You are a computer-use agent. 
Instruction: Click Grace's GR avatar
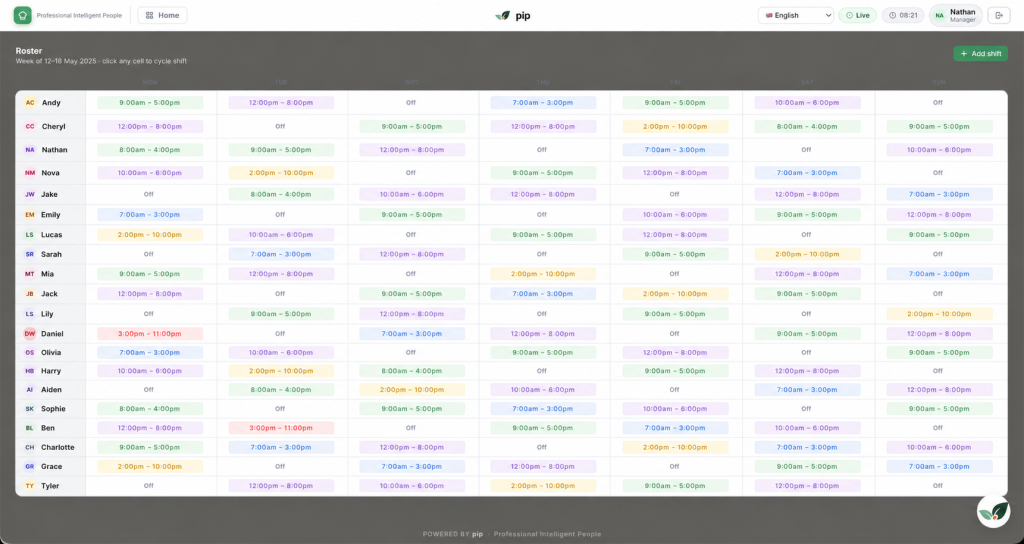(30, 467)
